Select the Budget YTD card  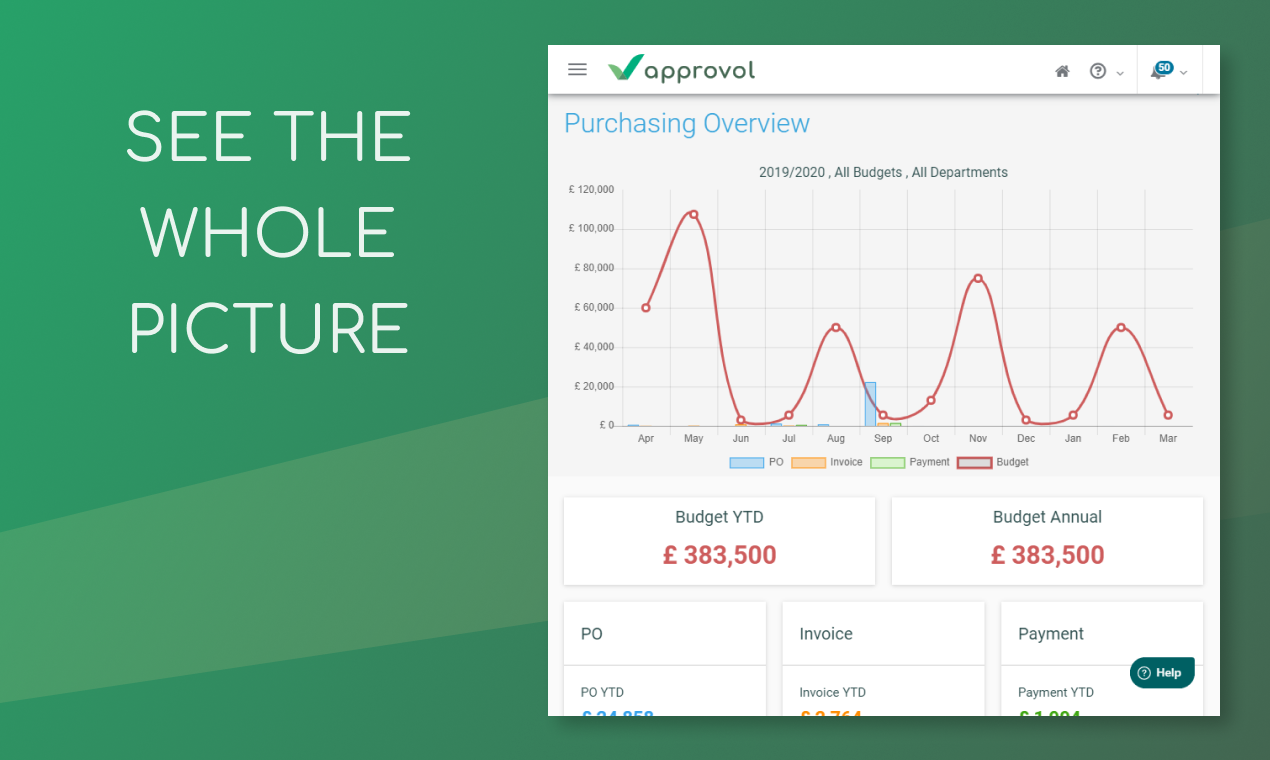pyautogui.click(x=719, y=541)
